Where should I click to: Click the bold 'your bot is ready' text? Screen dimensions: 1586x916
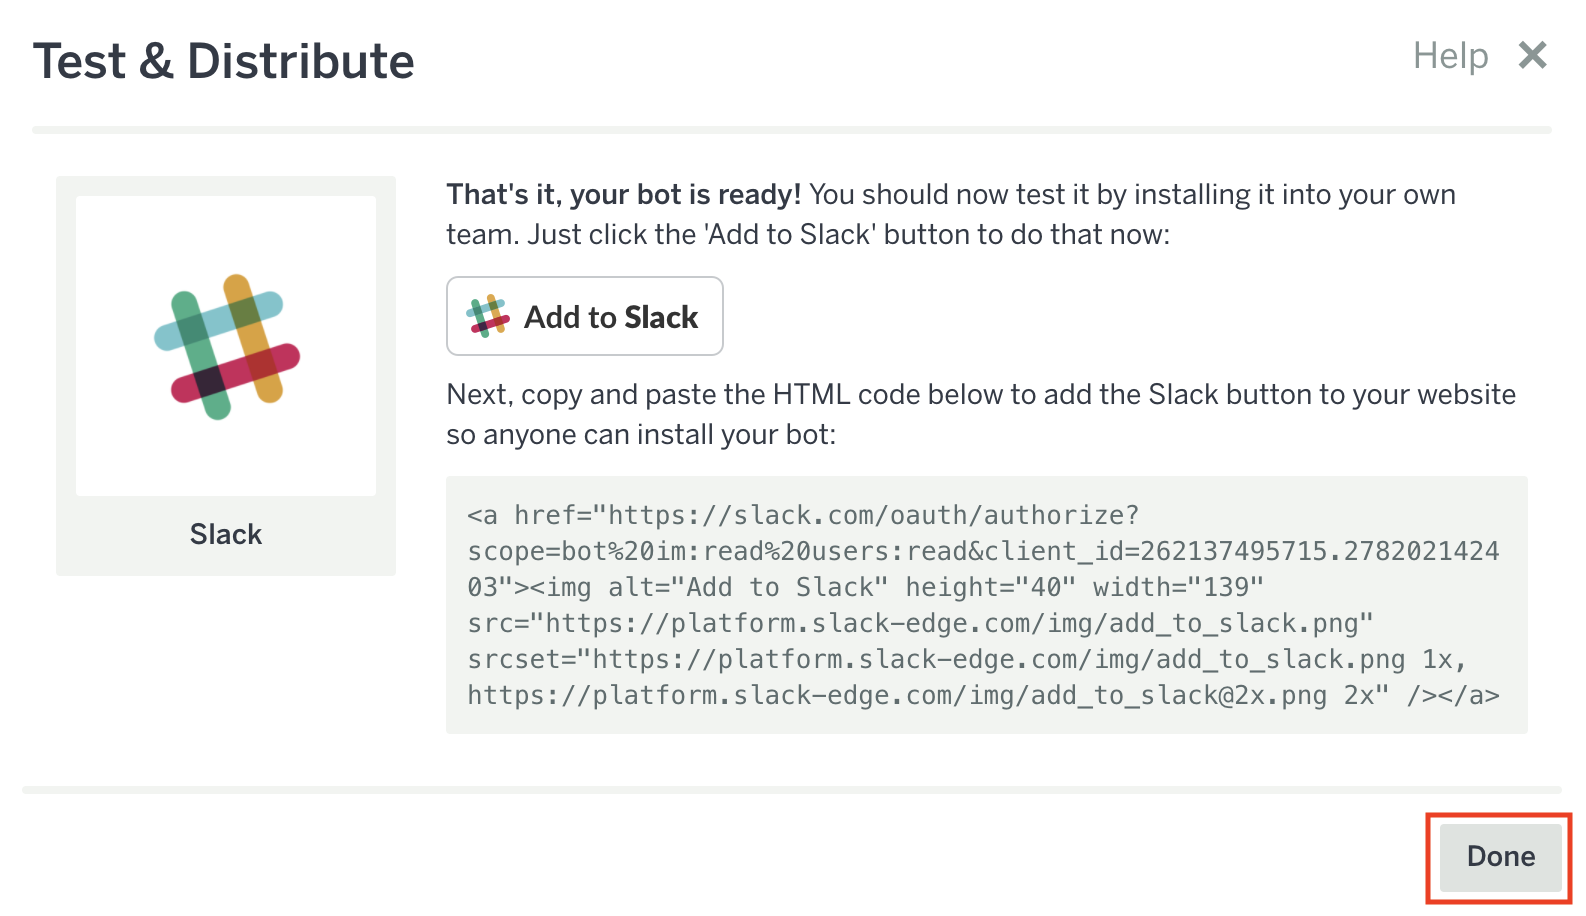[623, 194]
